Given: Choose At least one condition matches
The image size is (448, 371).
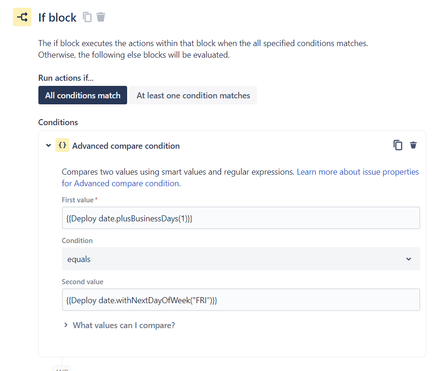Looking at the screenshot, I should click(x=193, y=95).
